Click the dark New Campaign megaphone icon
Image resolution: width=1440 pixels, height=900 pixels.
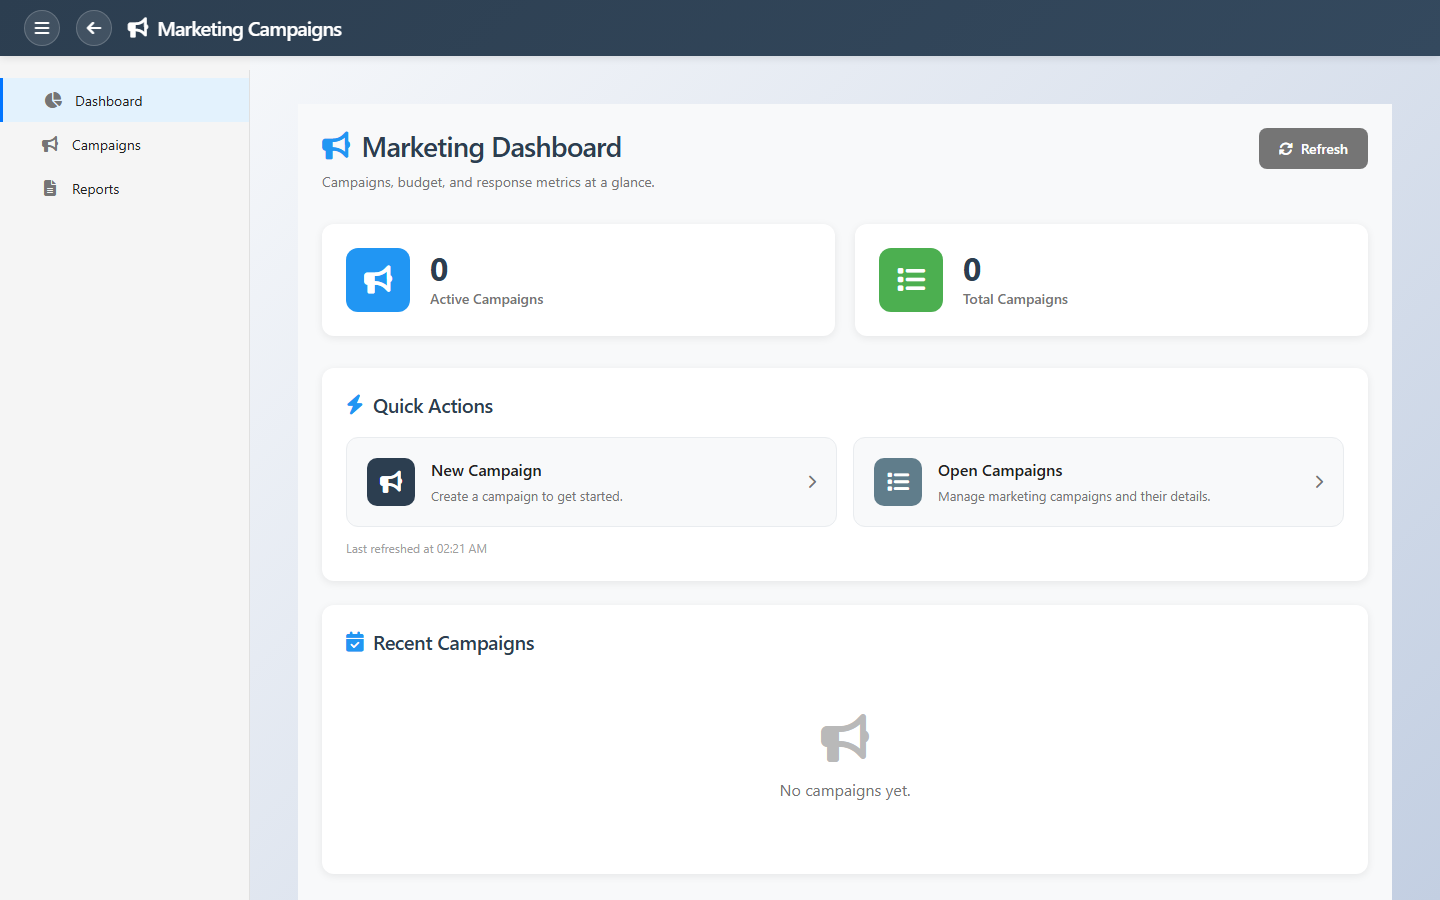(391, 482)
